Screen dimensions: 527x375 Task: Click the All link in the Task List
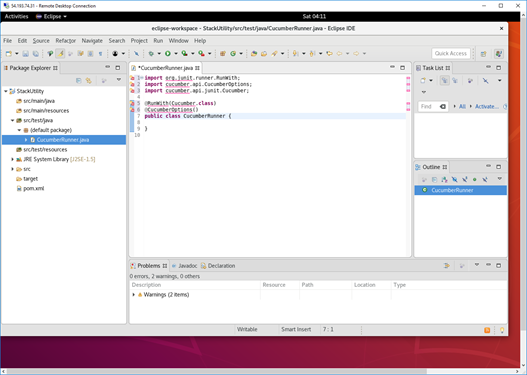462,107
